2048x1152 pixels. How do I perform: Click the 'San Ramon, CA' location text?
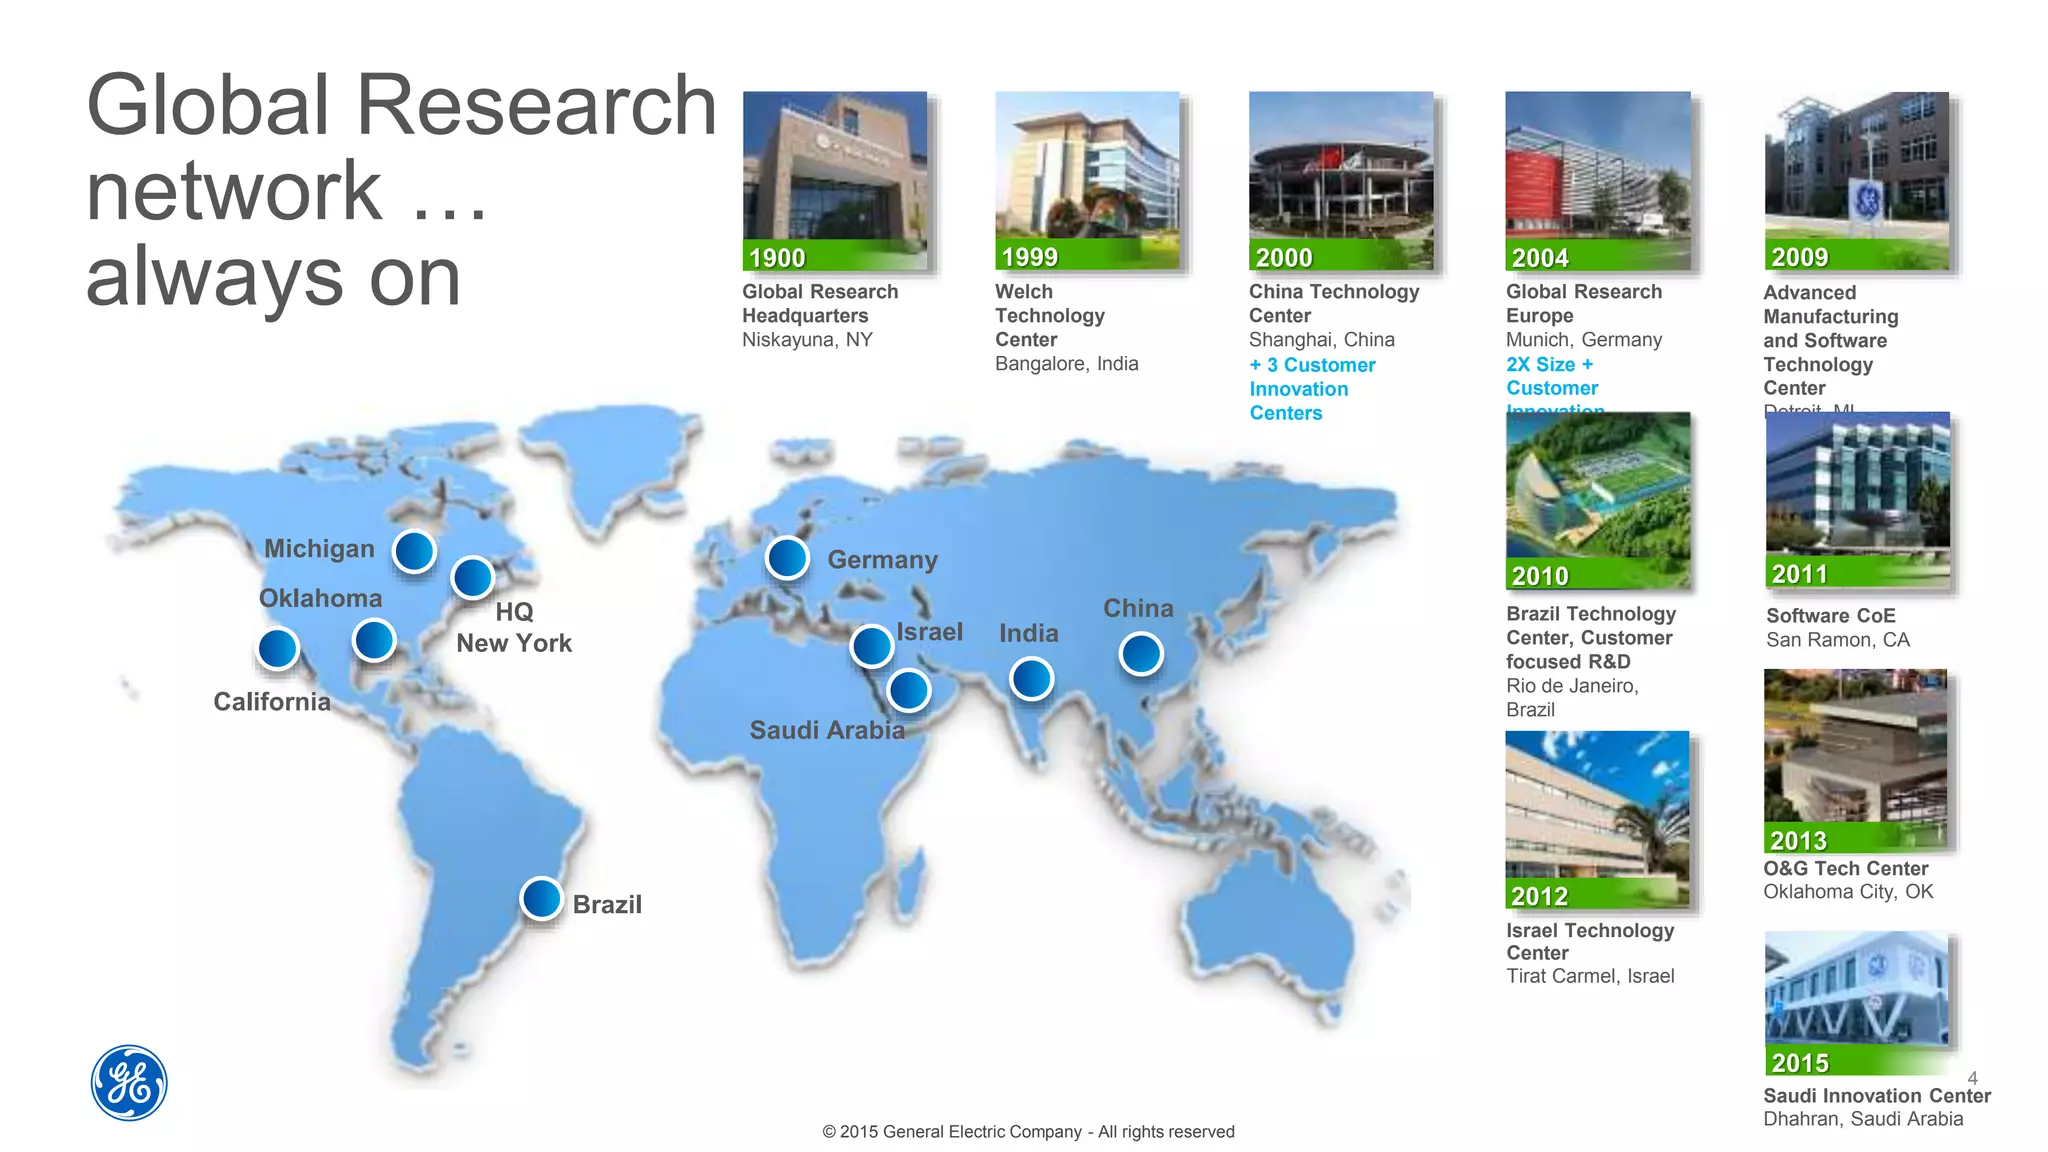click(1838, 640)
